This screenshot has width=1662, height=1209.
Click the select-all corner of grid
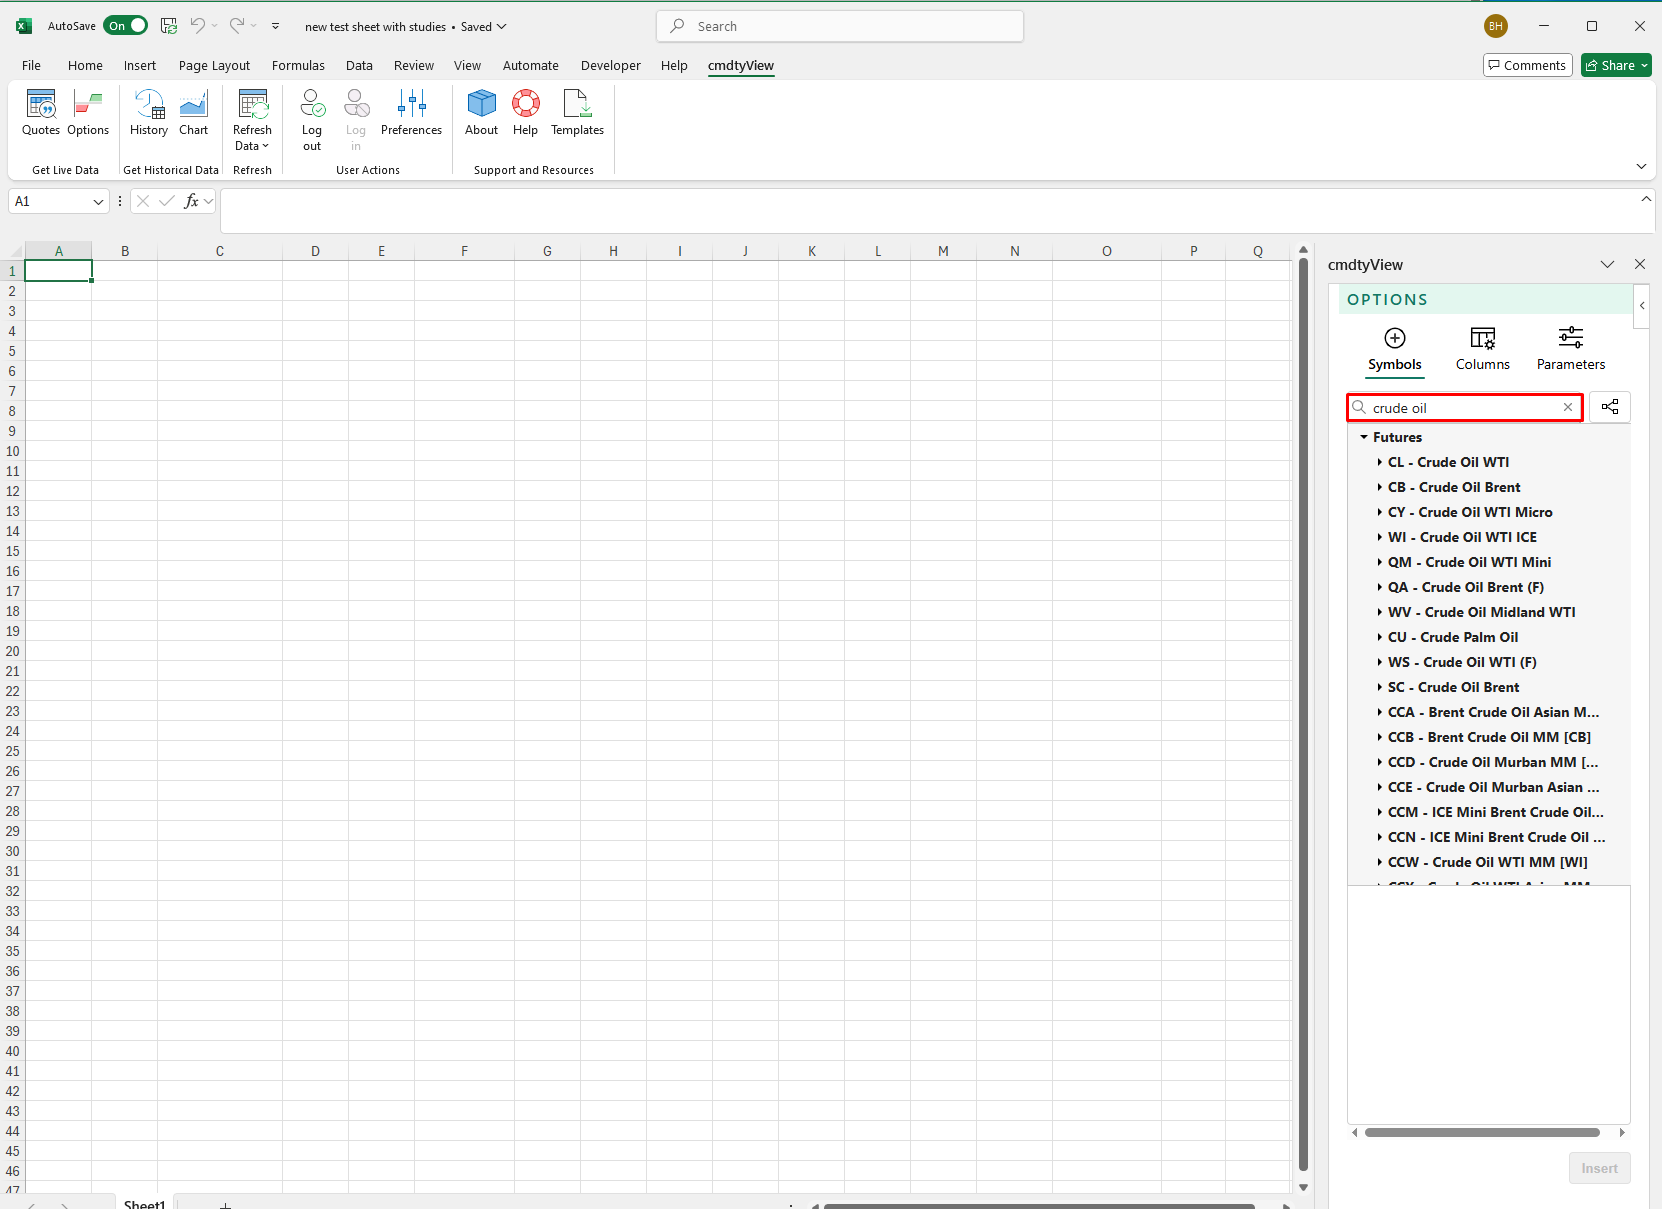(12, 251)
